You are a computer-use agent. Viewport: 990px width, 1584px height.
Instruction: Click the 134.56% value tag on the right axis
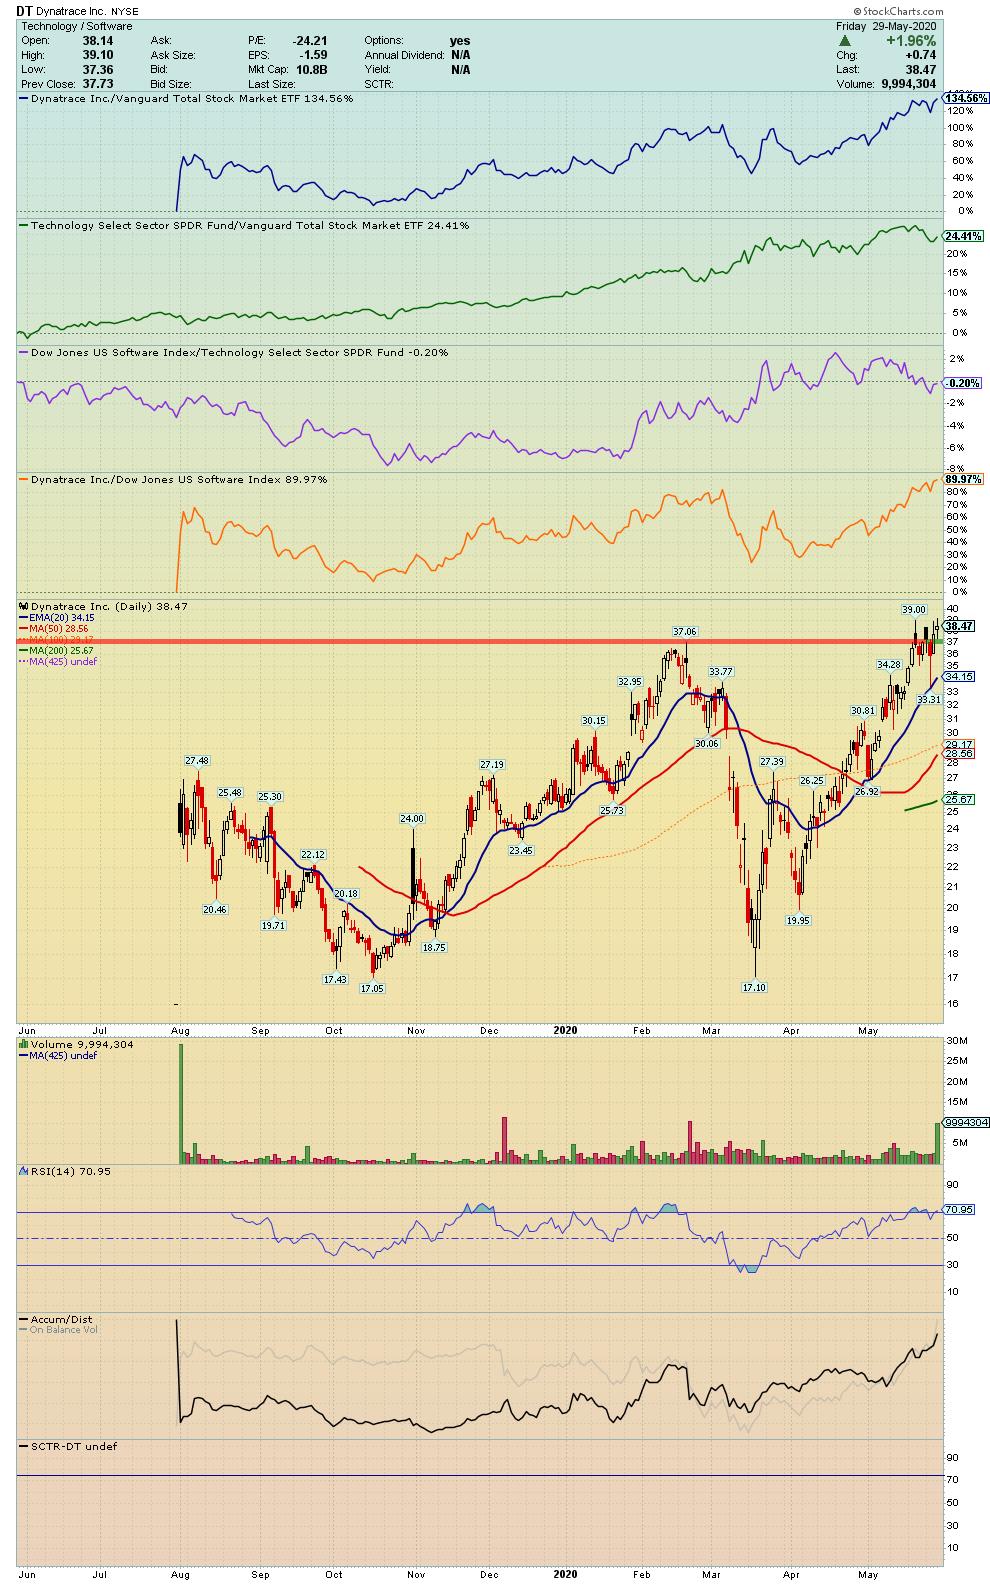tap(967, 98)
